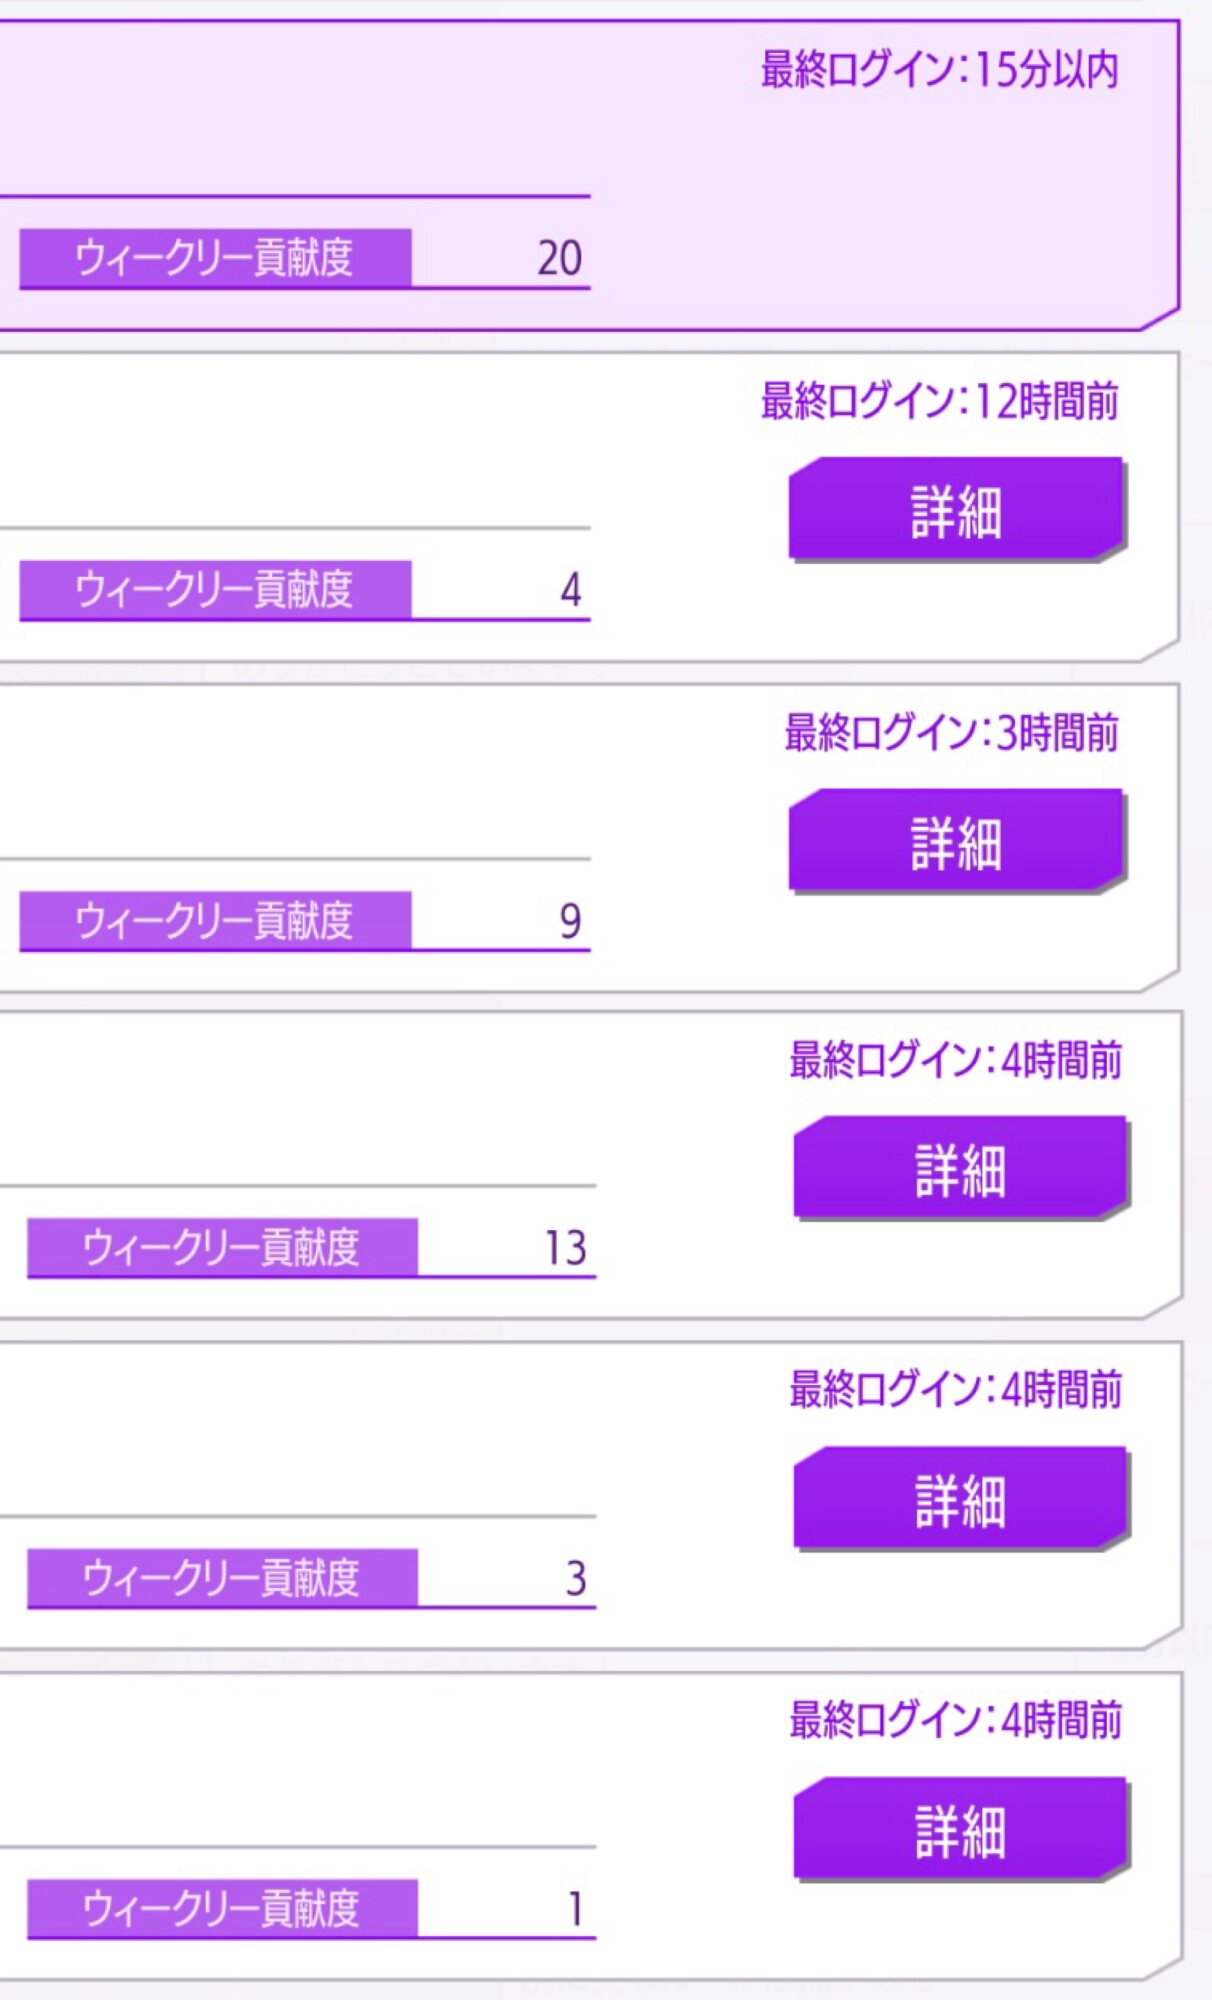Tap 詳細 for member with contribution 13
Screen dimensions: 1212x2000
click(x=961, y=1169)
